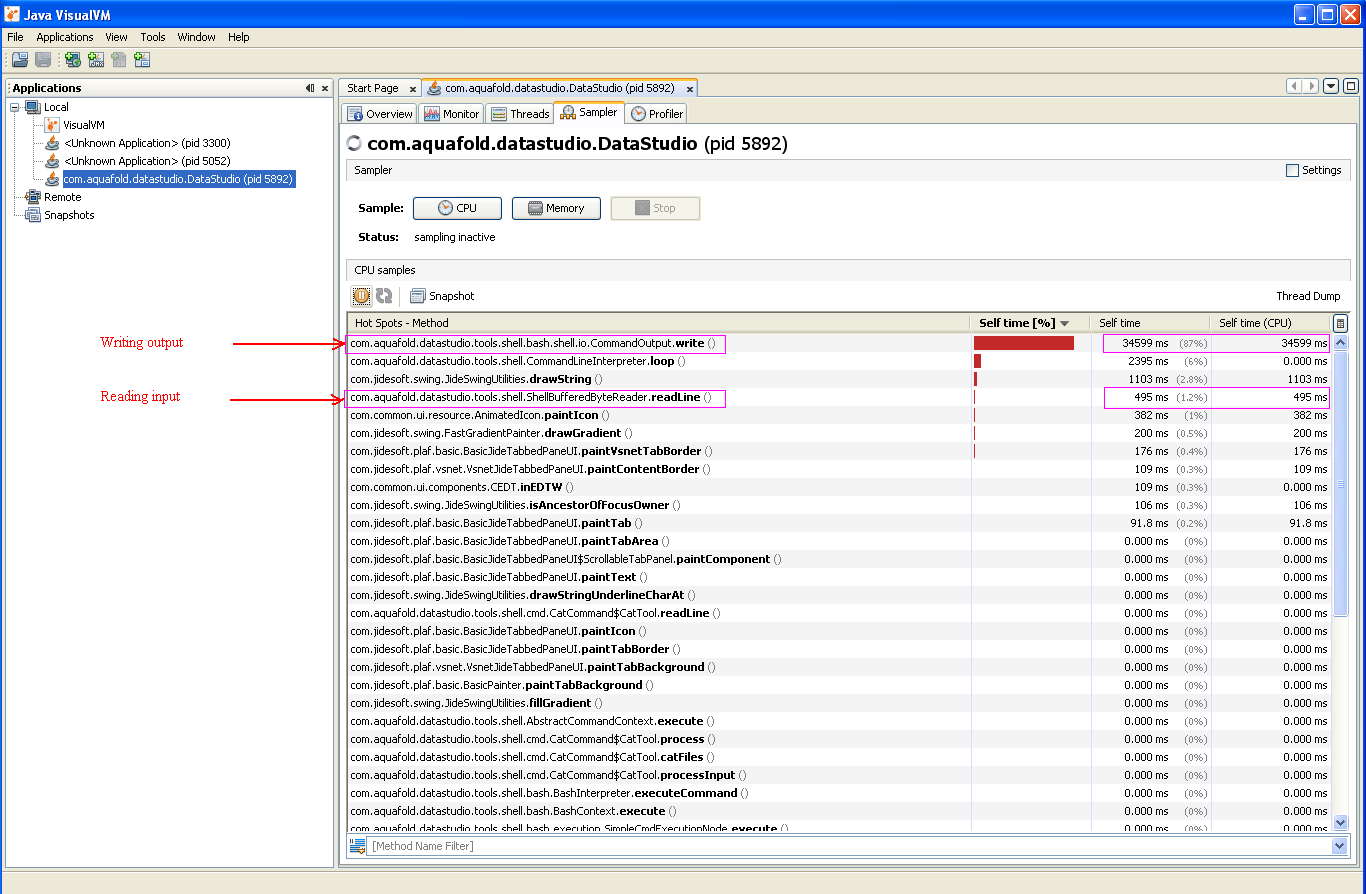Click the Load snapshot toolbar icon
Image resolution: width=1366 pixels, height=894 pixels.
click(20, 60)
